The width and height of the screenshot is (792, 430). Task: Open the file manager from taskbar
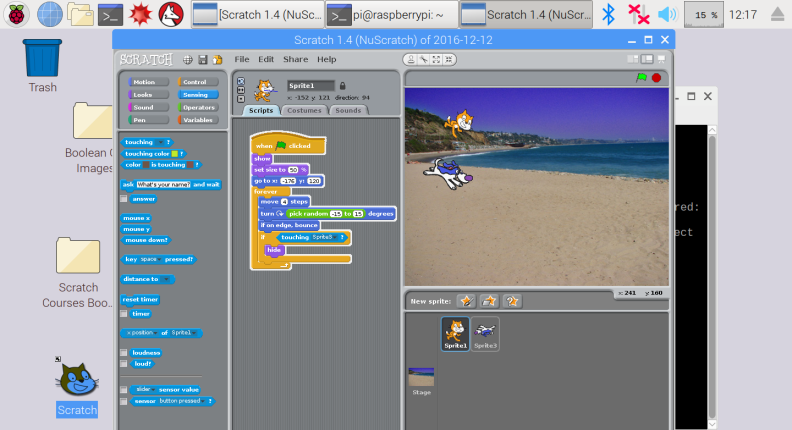[81, 14]
